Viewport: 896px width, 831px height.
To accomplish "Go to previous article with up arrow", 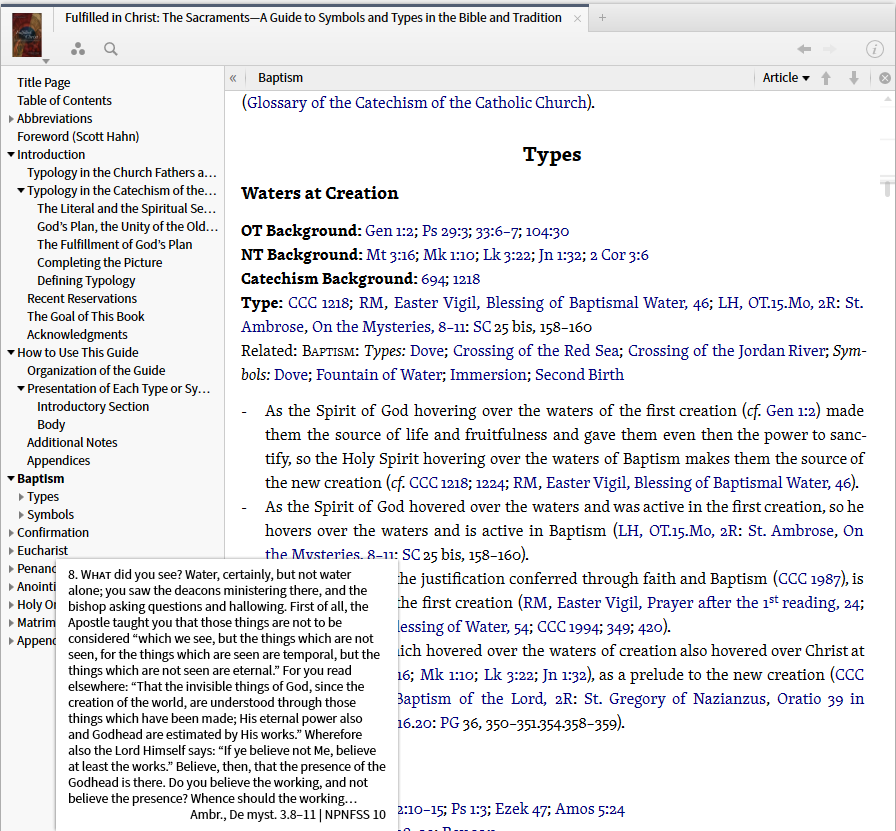I will pyautogui.click(x=826, y=78).
